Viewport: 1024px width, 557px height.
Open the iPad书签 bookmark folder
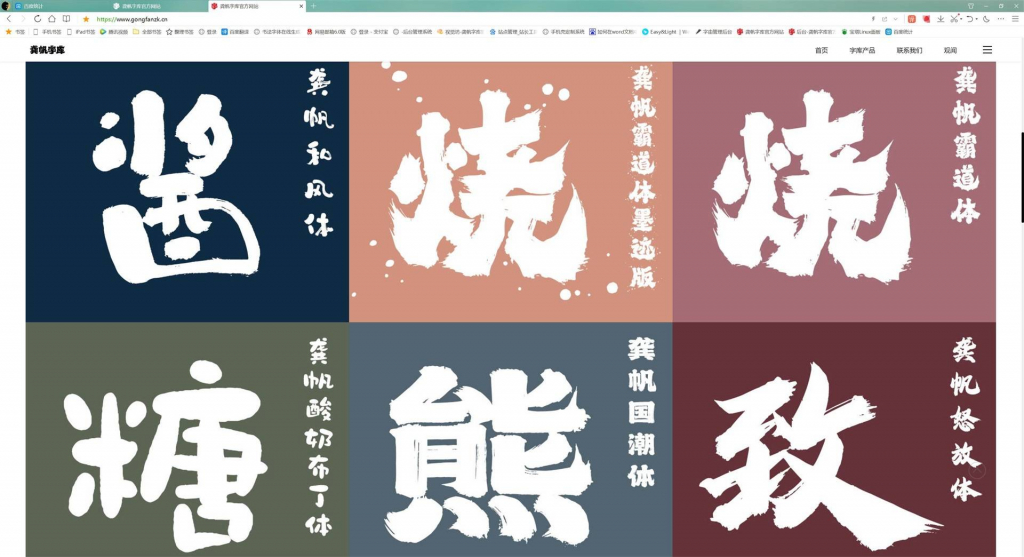pyautogui.click(x=81, y=31)
